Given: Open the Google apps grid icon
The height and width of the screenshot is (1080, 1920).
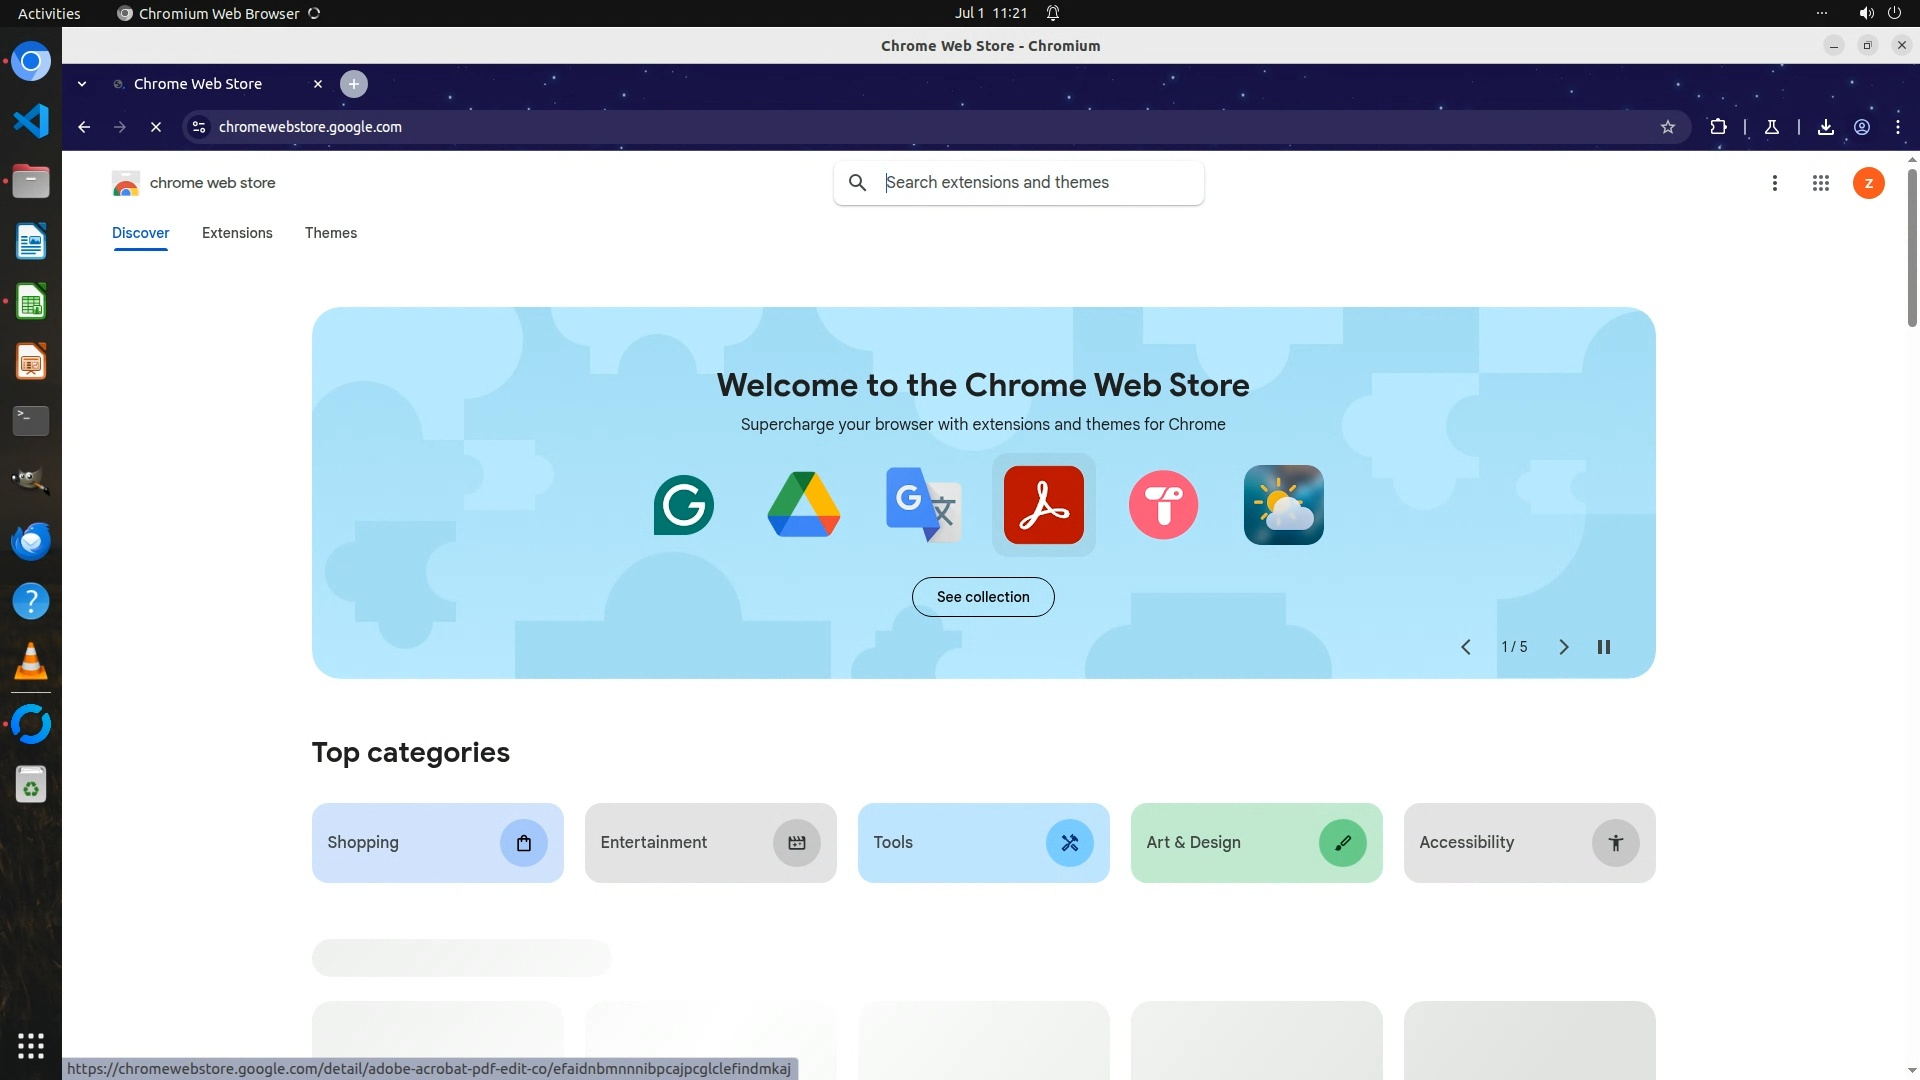Looking at the screenshot, I should 1820,183.
